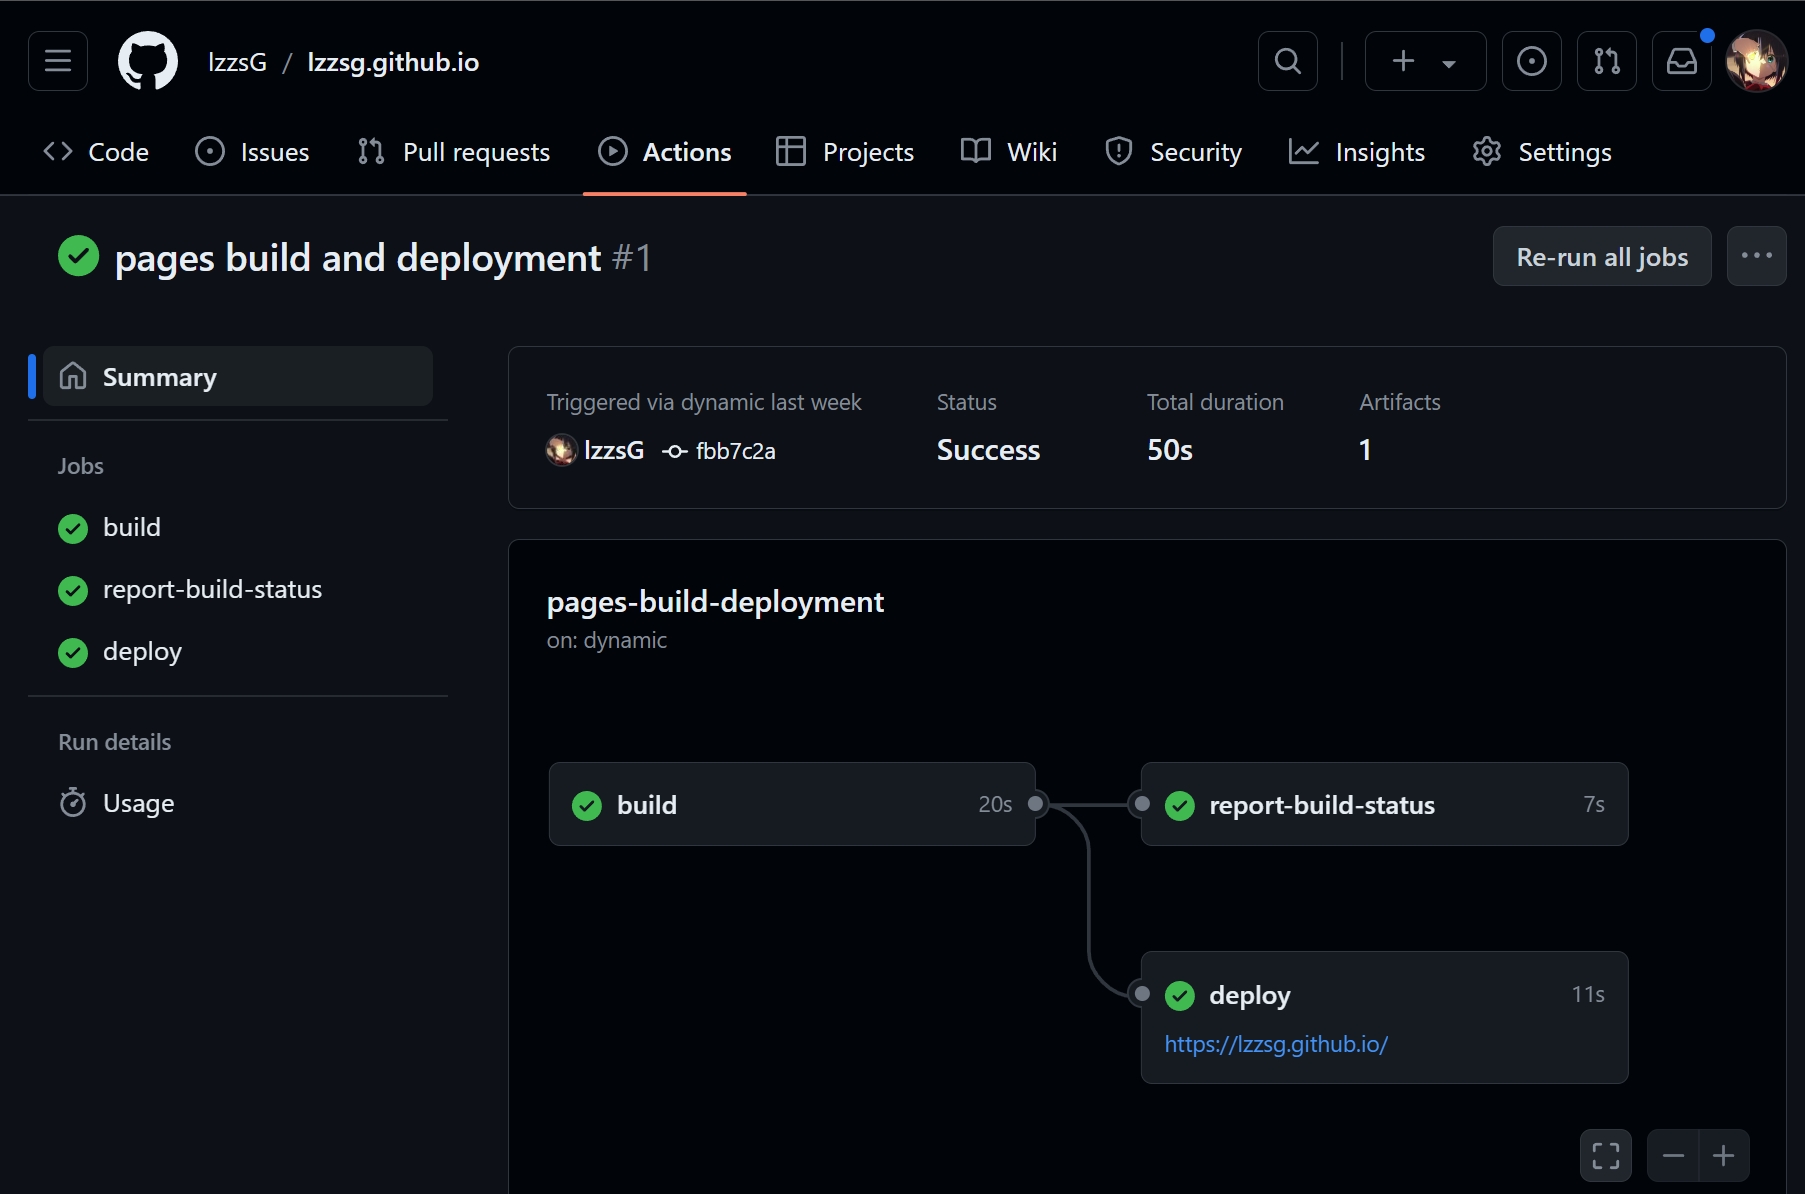
Task: Open the hamburger navigation menu
Action: [x=58, y=61]
